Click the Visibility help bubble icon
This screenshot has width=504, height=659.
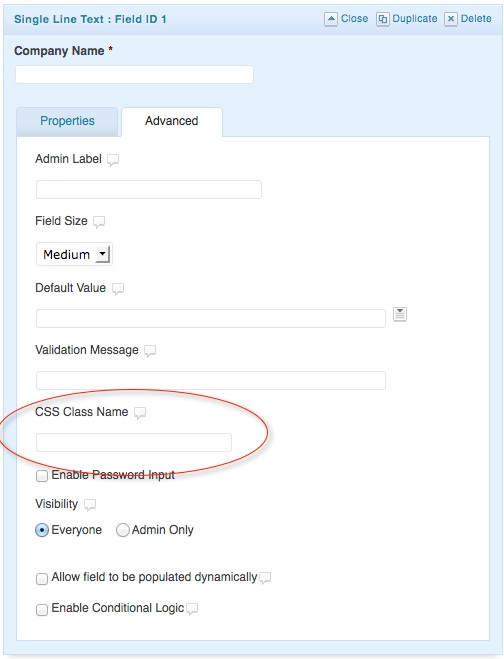coord(90,505)
